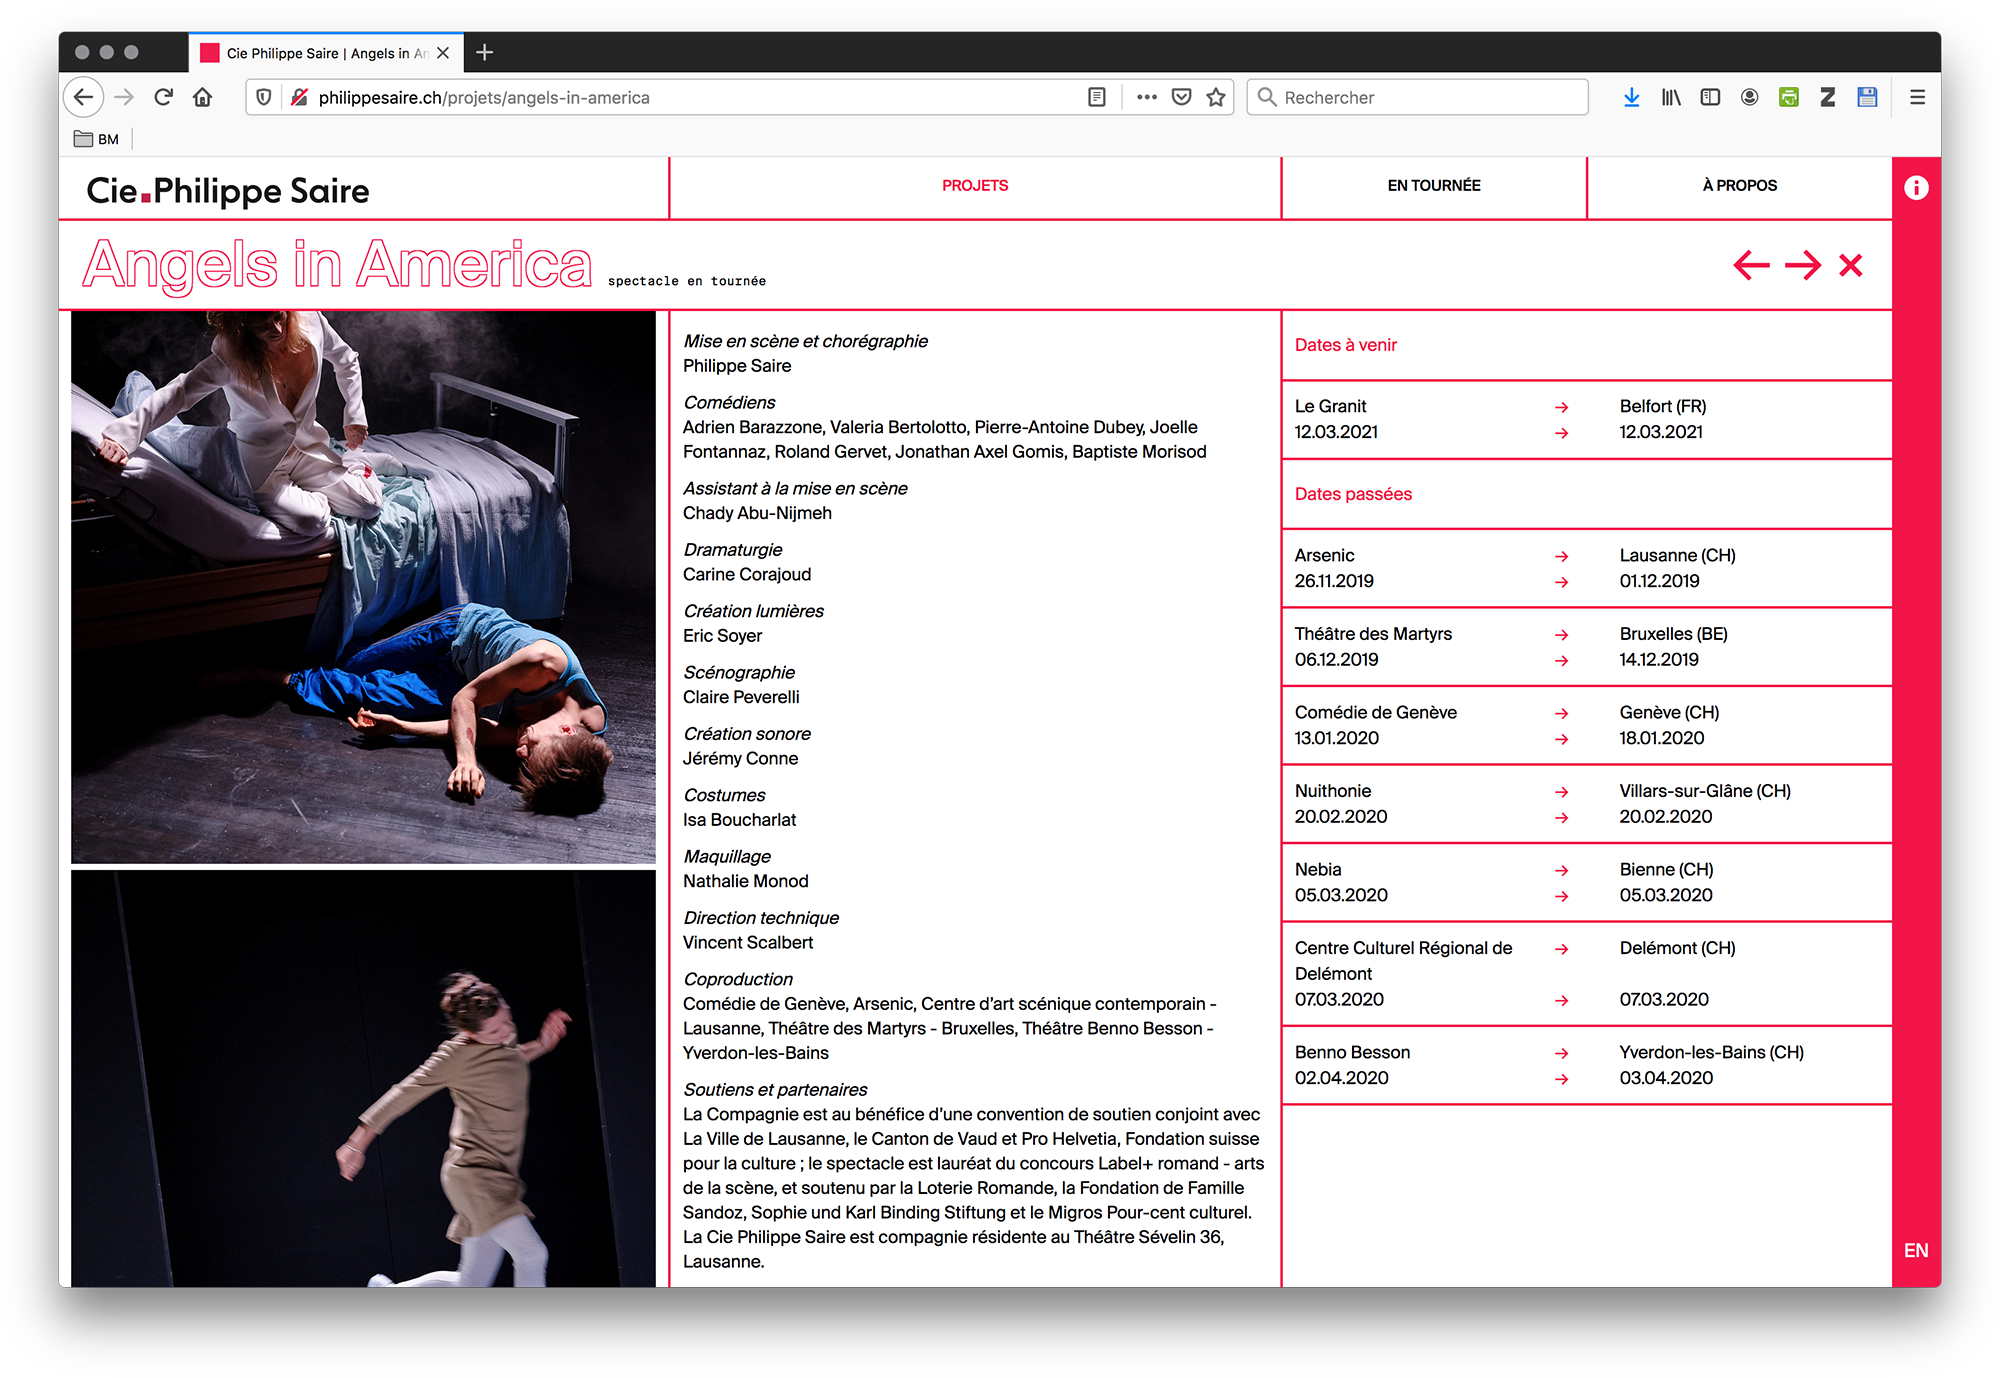Toggle the sidebar view icon
This screenshot has height=1378, width=2000.
click(1710, 97)
